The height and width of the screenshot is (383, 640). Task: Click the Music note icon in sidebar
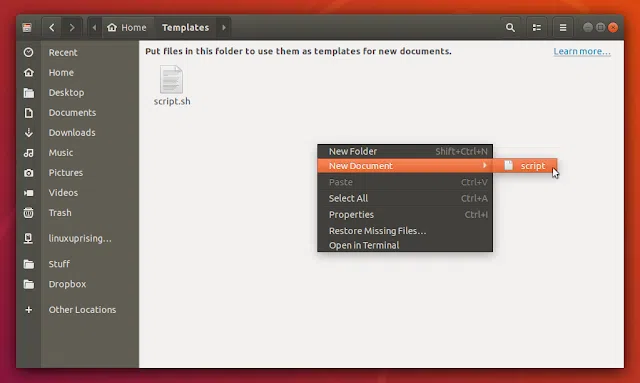29,153
